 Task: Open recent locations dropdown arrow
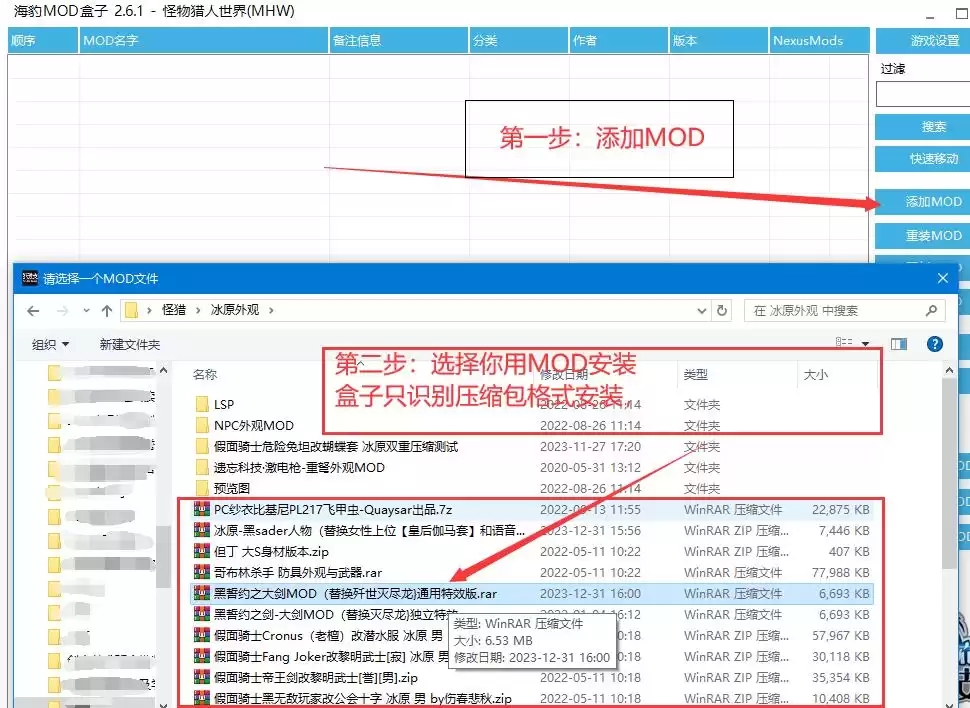coord(86,311)
